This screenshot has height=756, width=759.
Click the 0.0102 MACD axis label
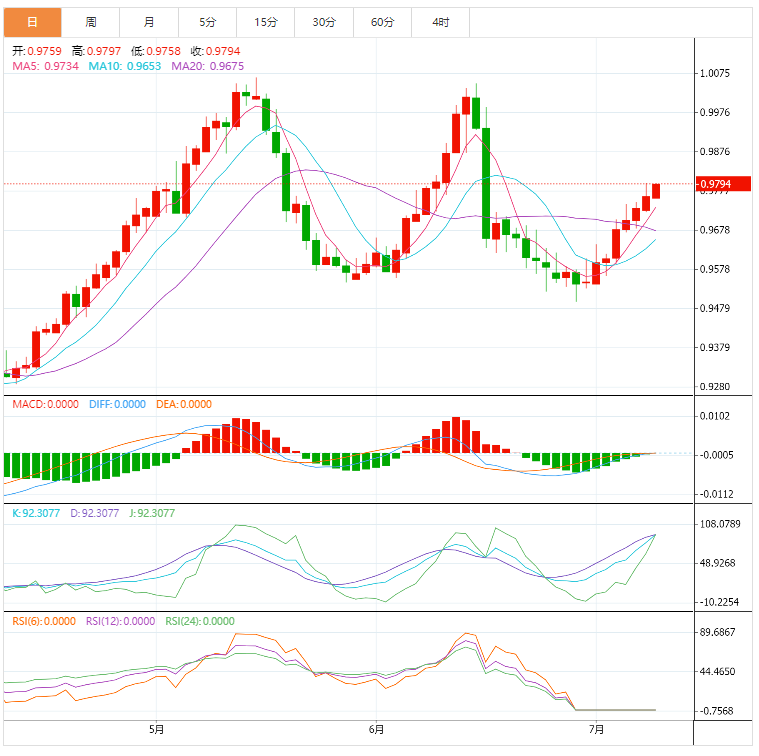(714, 416)
